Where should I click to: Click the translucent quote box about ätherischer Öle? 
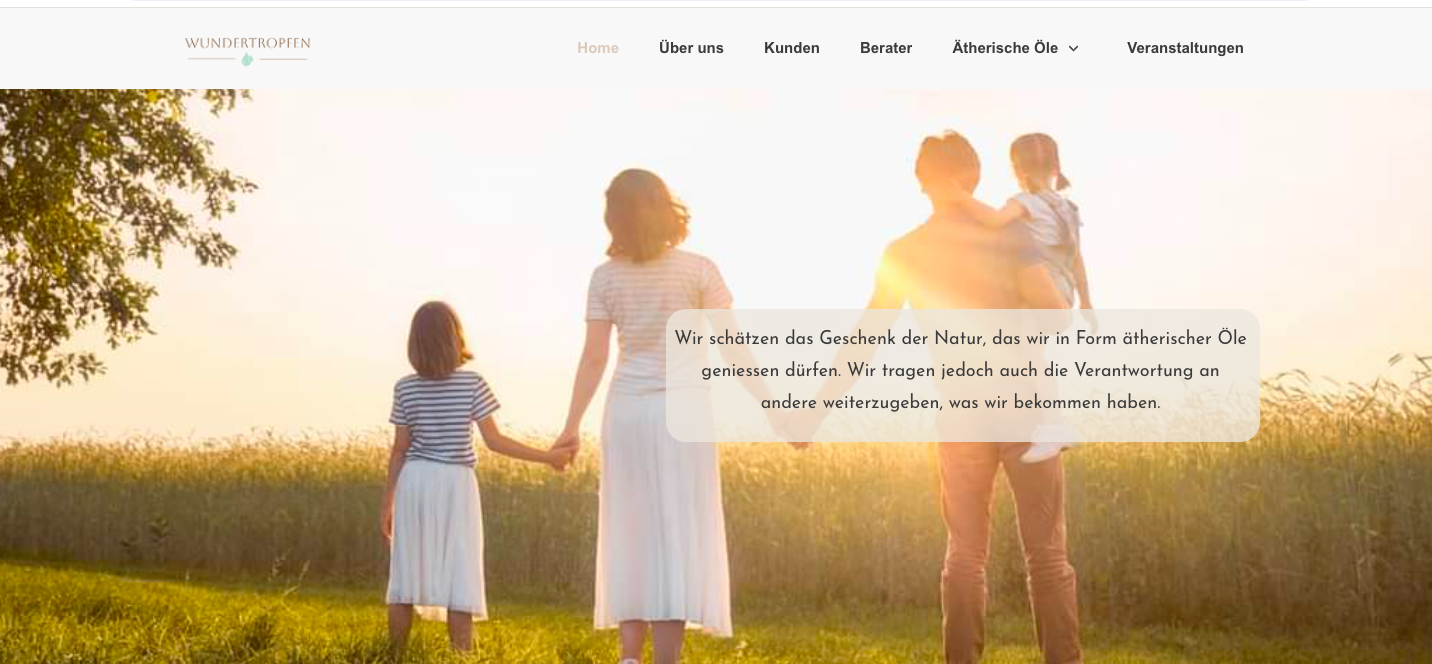963,375
